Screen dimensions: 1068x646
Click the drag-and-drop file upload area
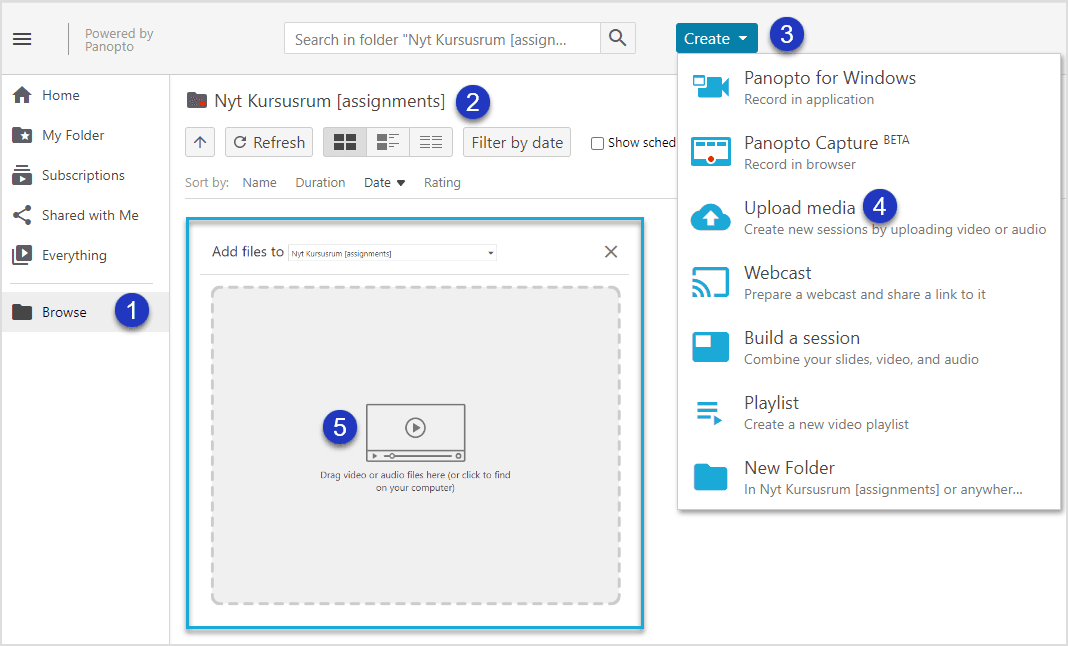pos(415,445)
